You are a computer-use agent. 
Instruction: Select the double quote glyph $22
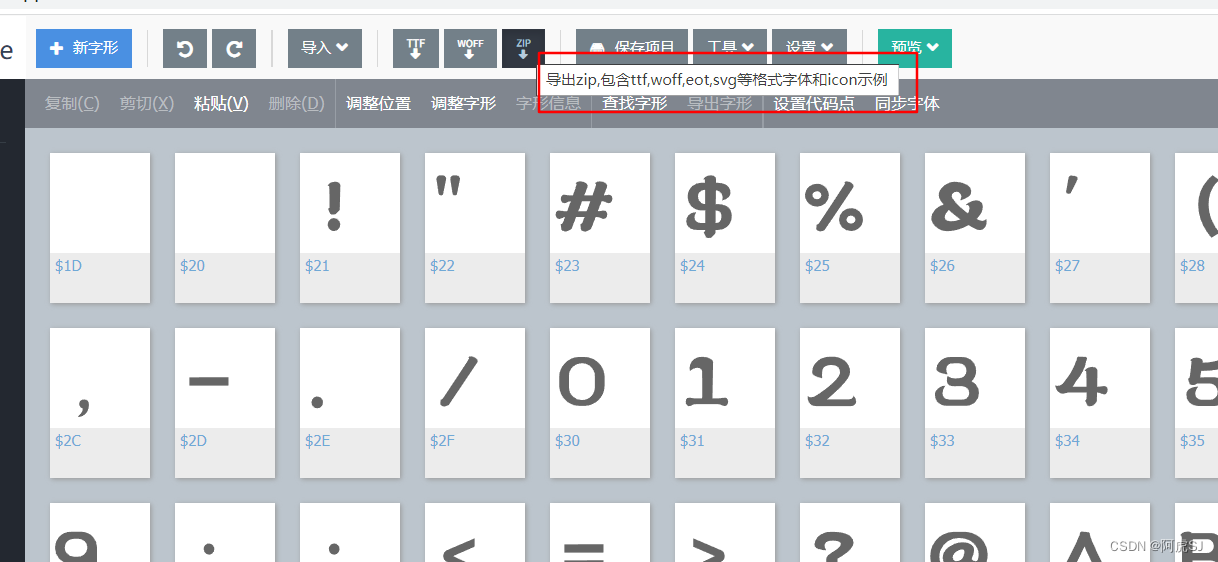coord(475,228)
